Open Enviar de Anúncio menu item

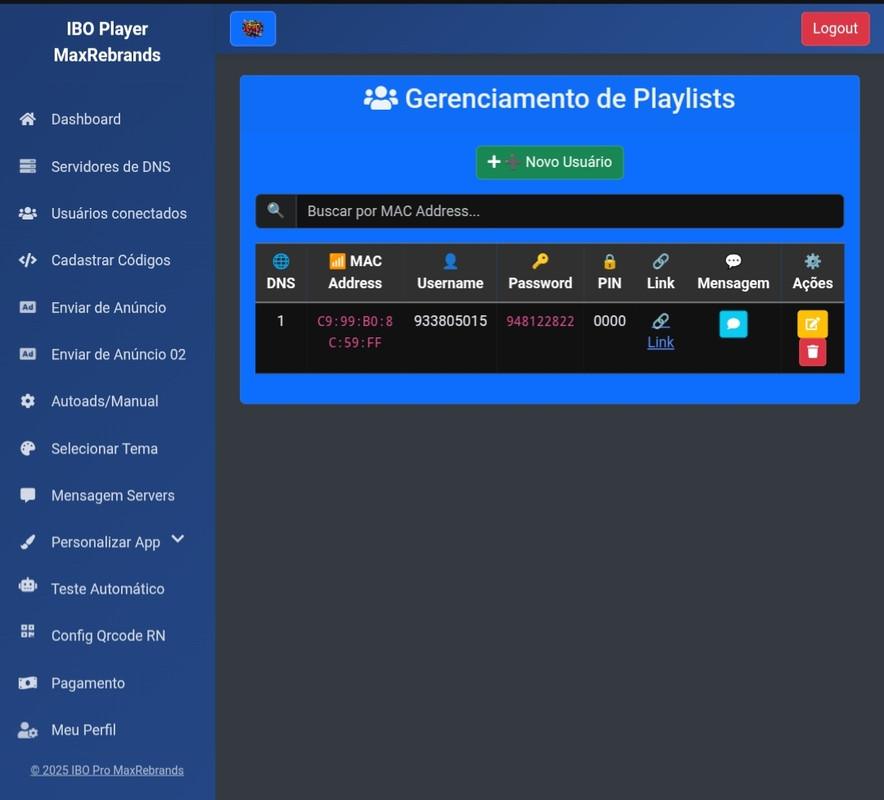coord(107,307)
